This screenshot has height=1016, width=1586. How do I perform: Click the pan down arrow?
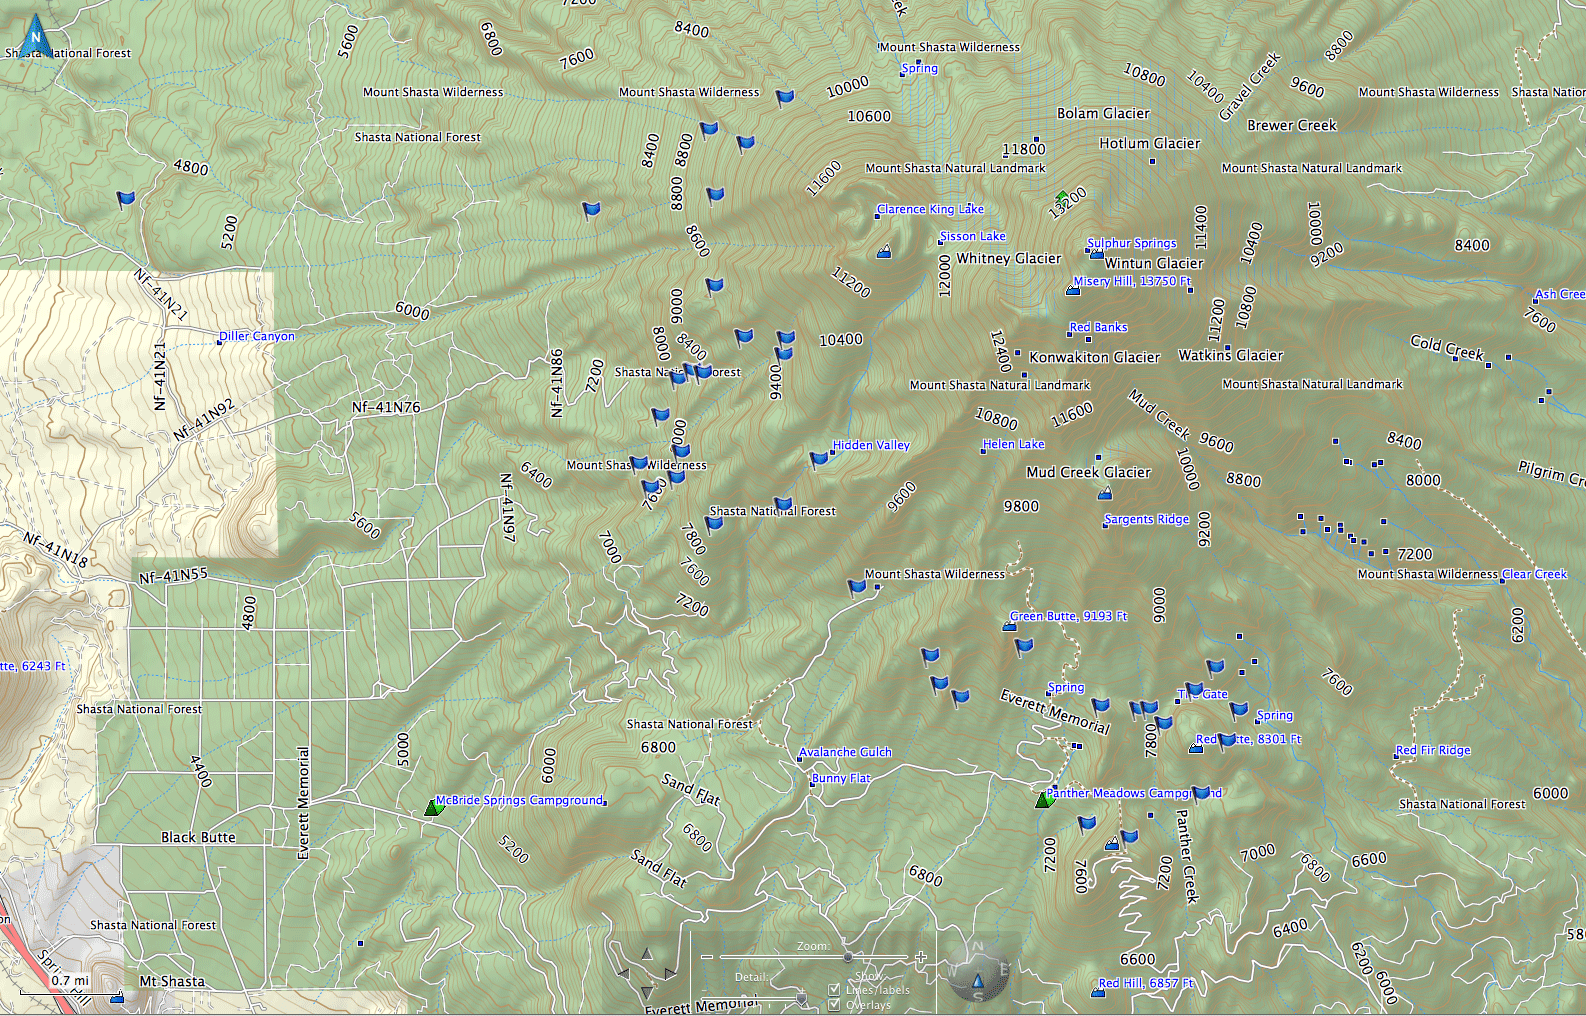click(646, 992)
